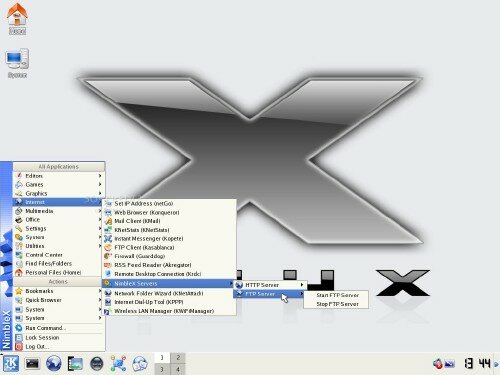
Task: Click the Akregator RSS reader icon
Action: pyautogui.click(x=108, y=265)
